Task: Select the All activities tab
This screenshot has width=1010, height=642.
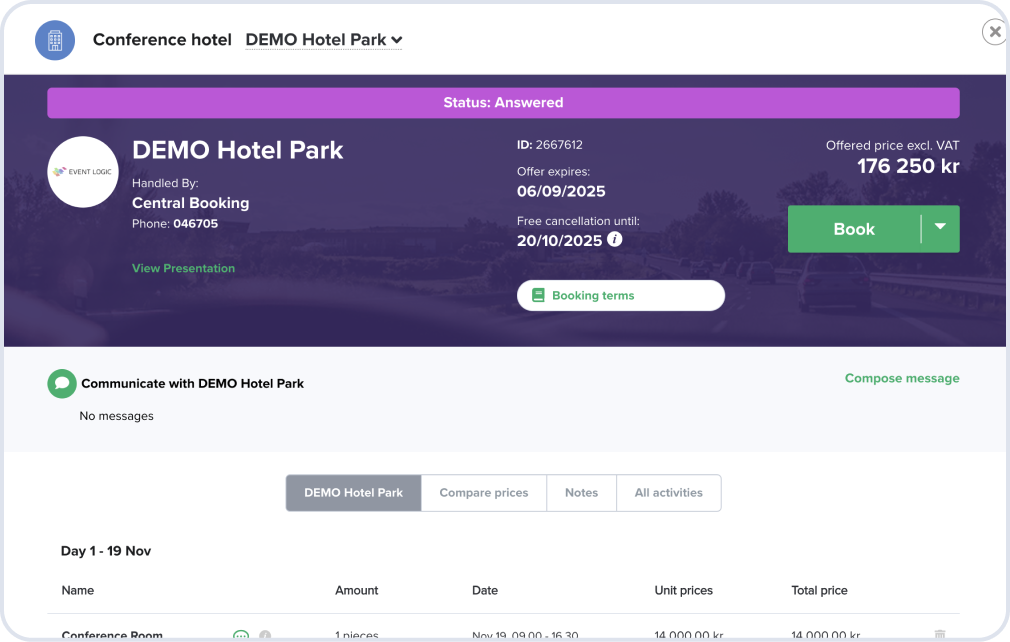Action: pos(668,493)
